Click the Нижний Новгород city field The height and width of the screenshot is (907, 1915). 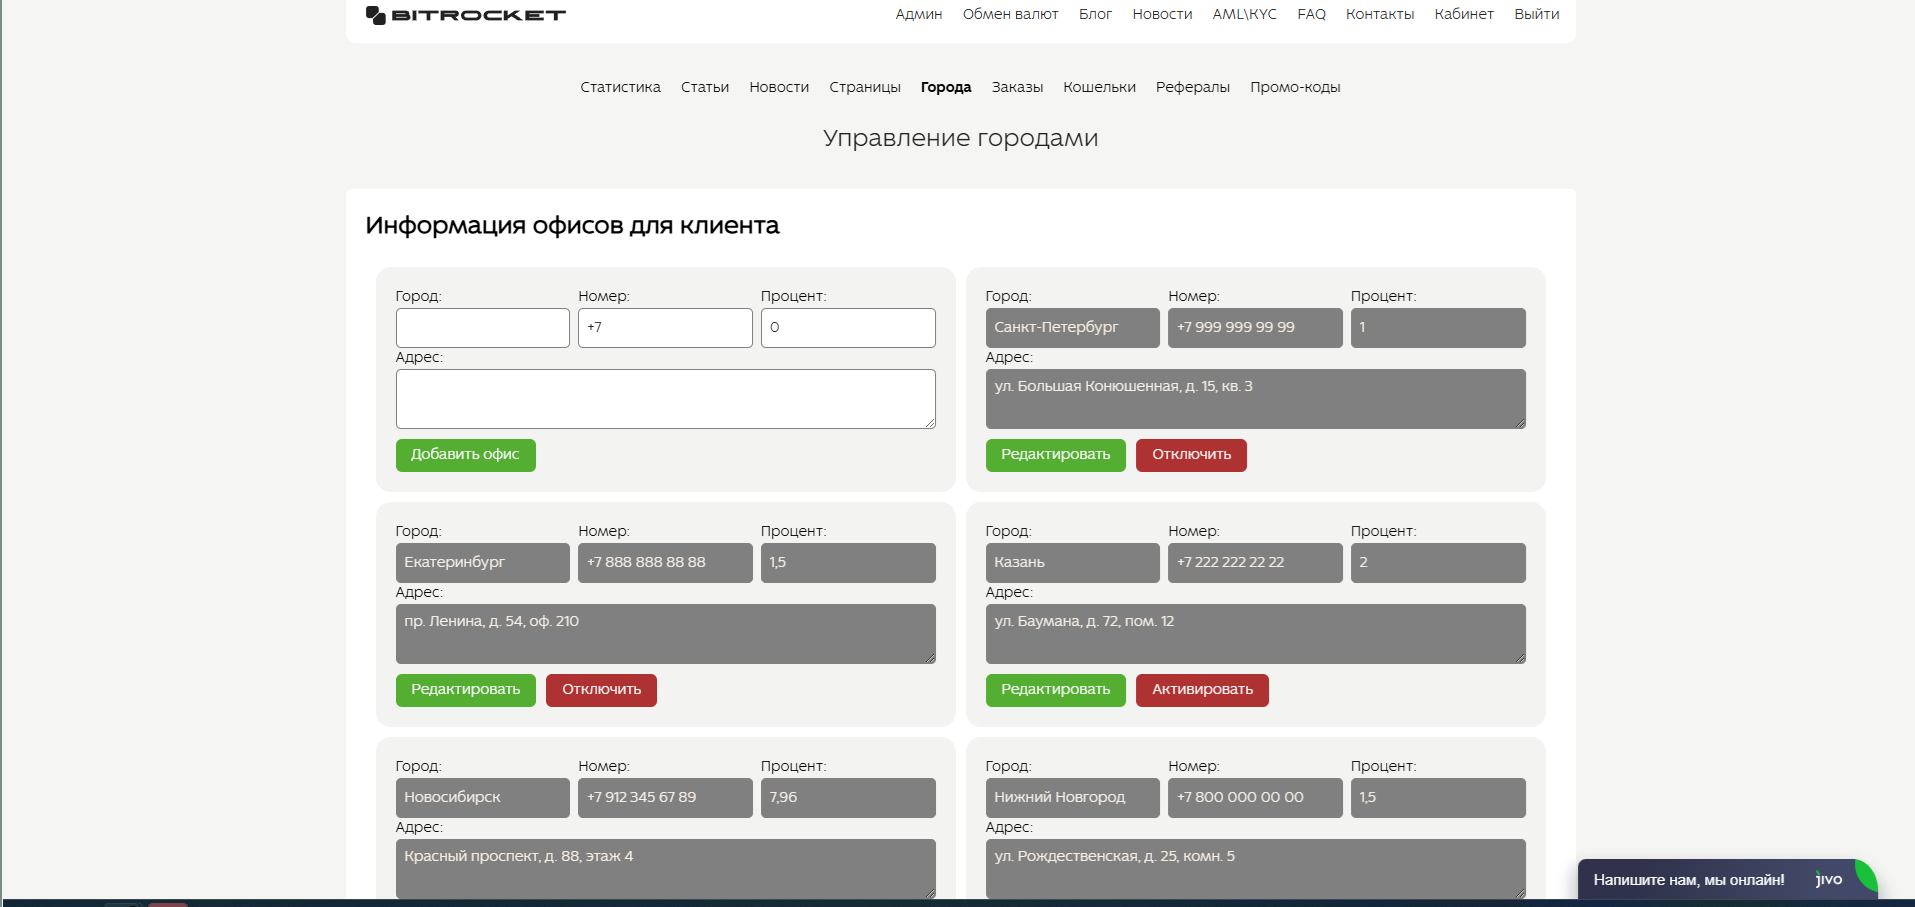click(1073, 798)
